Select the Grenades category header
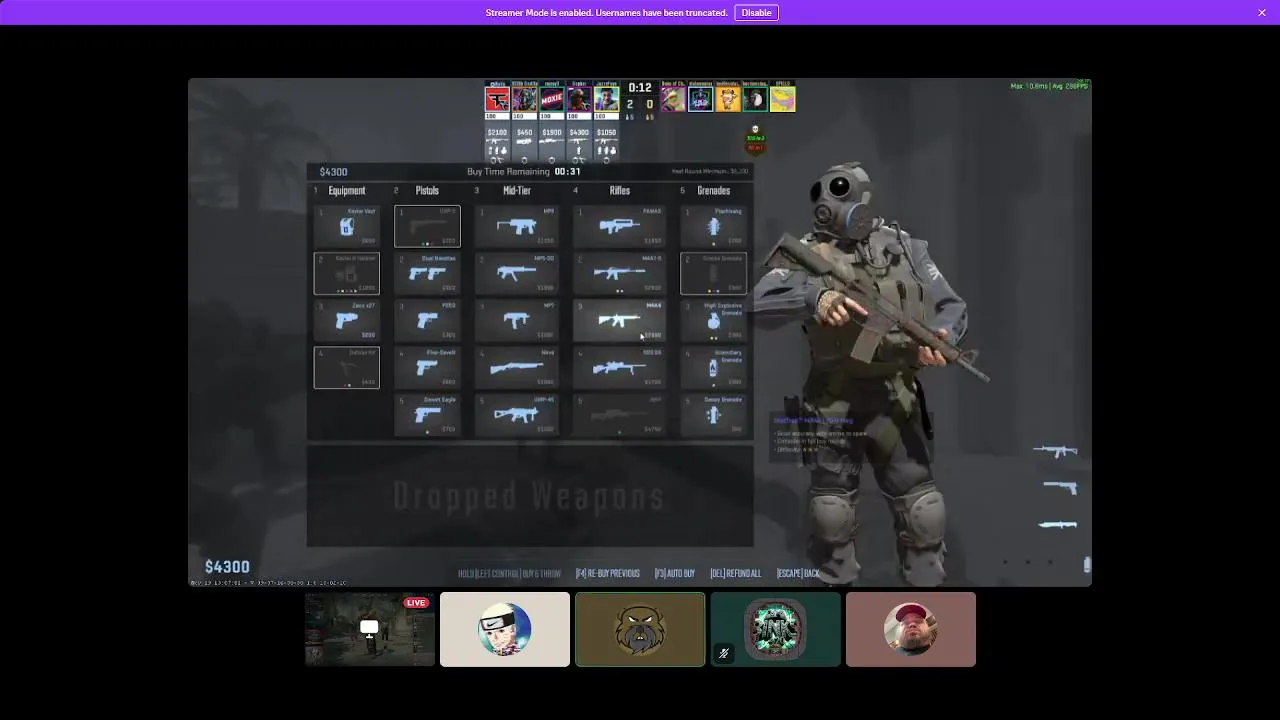This screenshot has height=720, width=1280. (714, 191)
